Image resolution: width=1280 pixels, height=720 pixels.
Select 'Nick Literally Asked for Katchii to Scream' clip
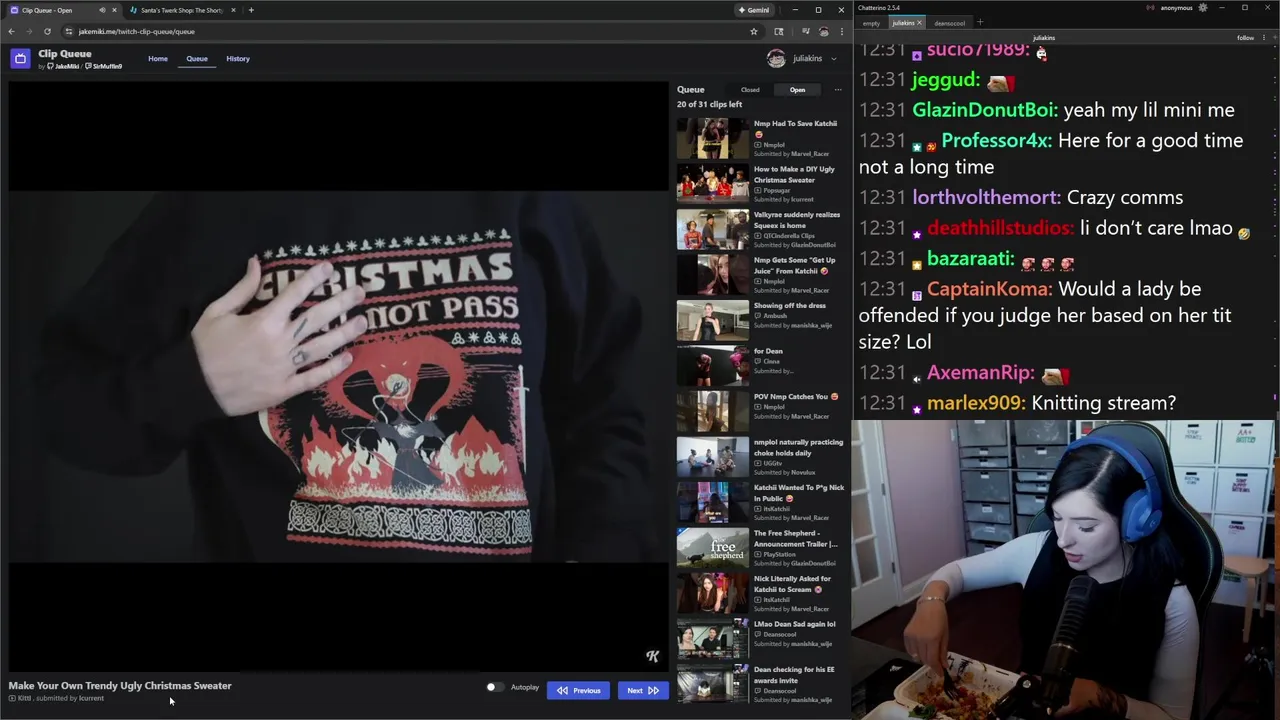click(x=762, y=594)
